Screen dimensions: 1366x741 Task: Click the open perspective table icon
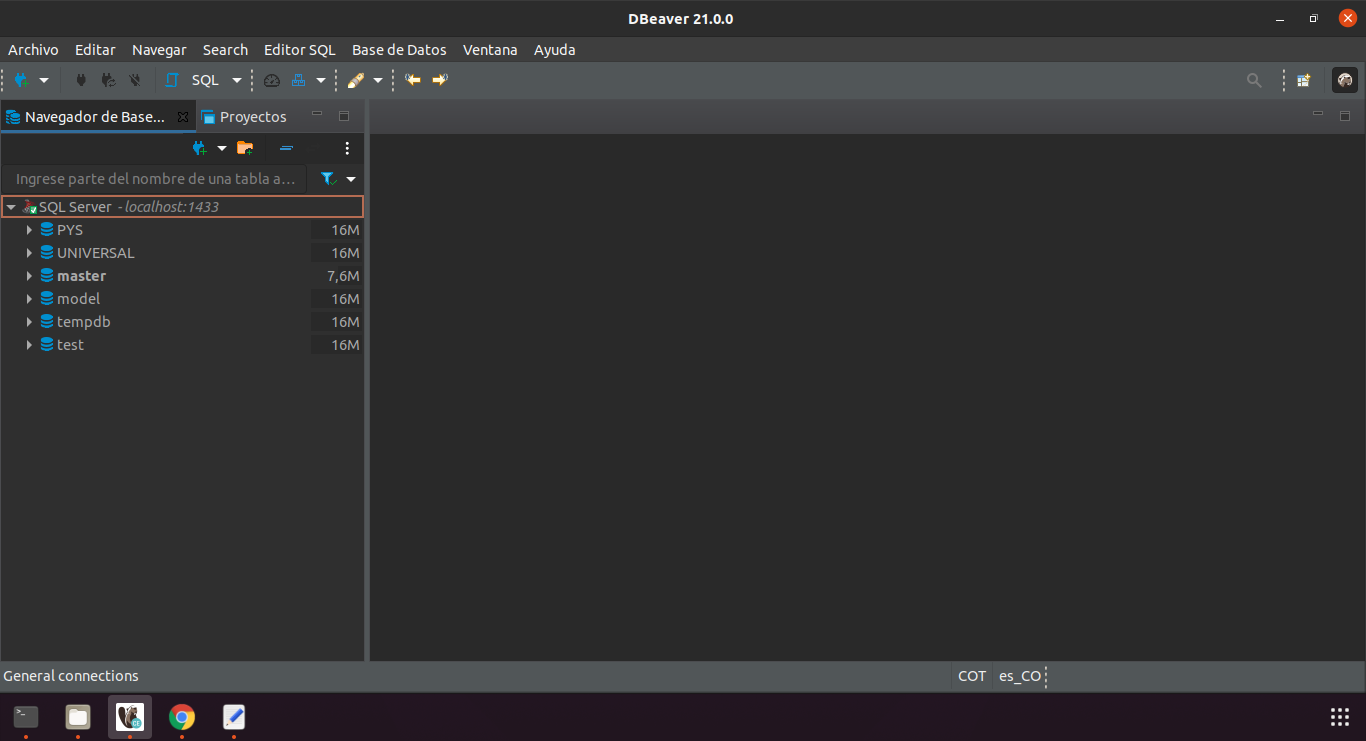(x=1304, y=80)
